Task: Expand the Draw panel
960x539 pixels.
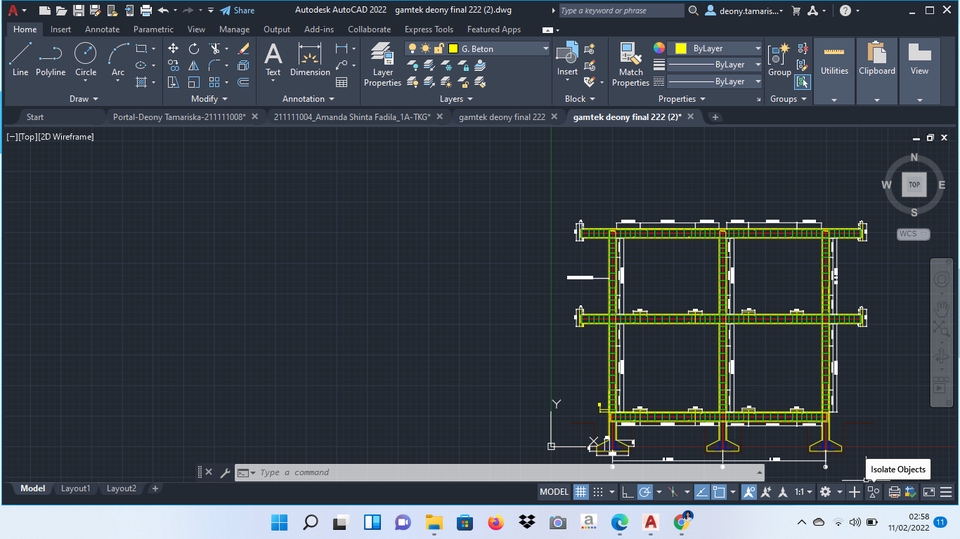Action: pos(84,99)
